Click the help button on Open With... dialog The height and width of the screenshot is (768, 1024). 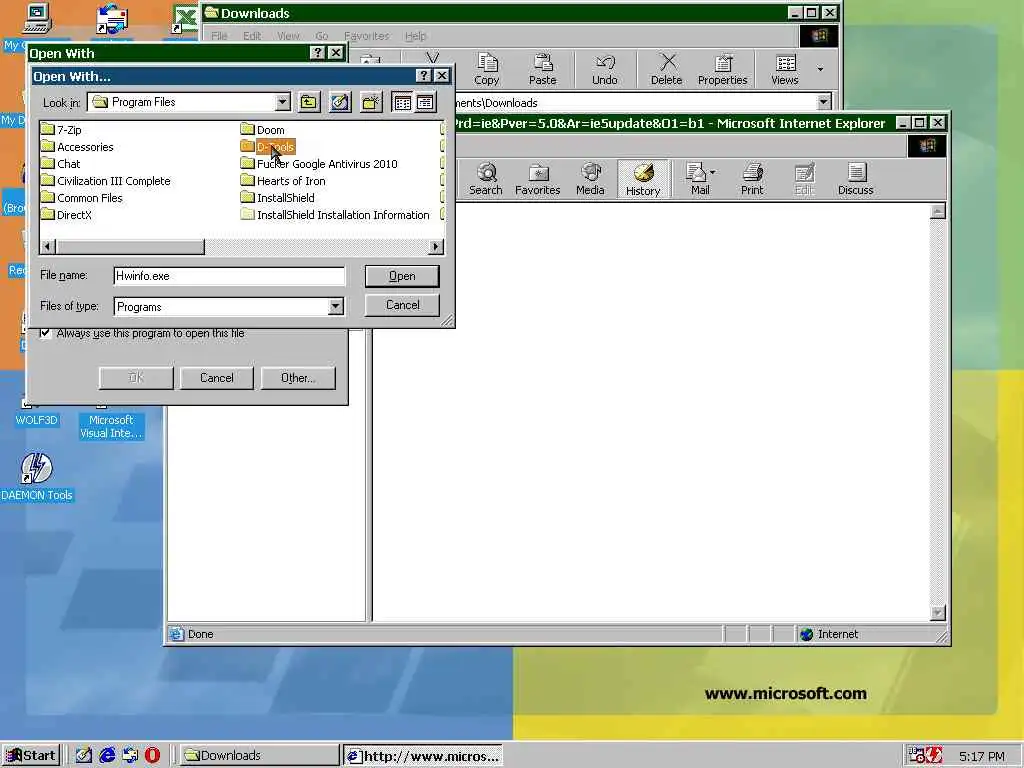point(424,76)
